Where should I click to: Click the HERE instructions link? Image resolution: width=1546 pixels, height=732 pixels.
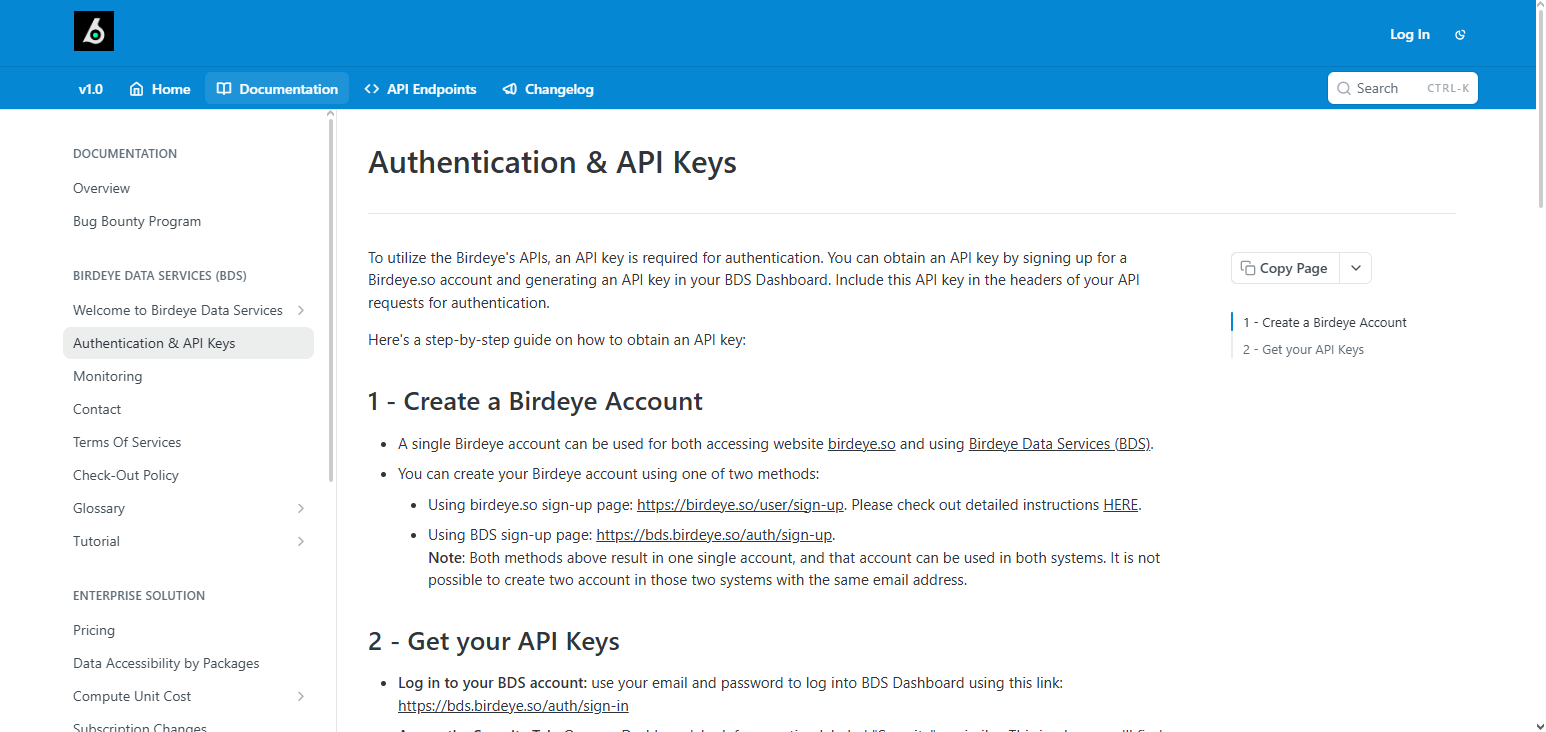coord(1120,504)
